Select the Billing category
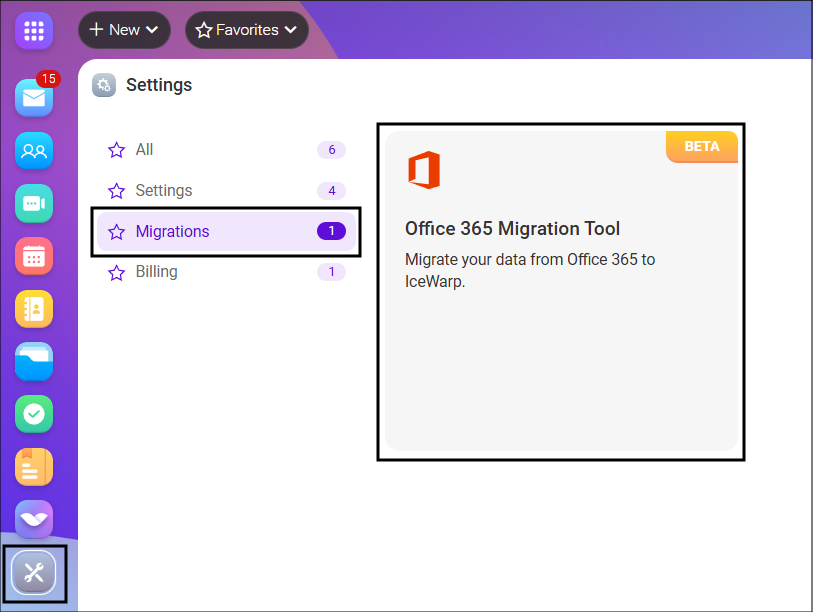The width and height of the screenshot is (813, 612). [157, 272]
